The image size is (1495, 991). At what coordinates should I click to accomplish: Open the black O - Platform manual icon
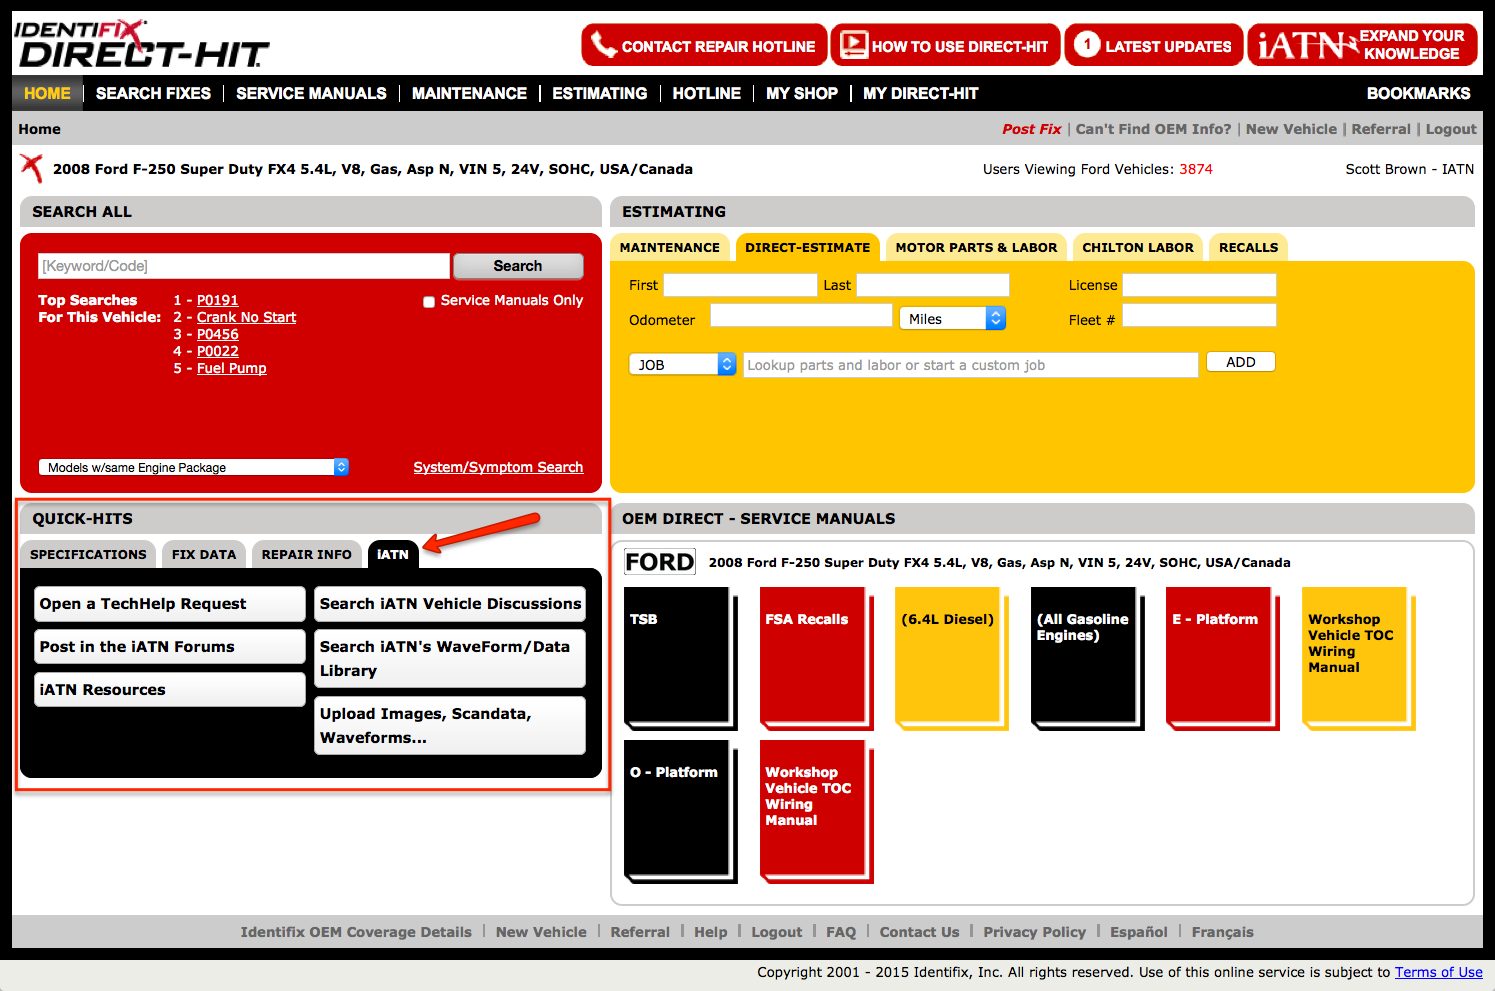click(677, 808)
